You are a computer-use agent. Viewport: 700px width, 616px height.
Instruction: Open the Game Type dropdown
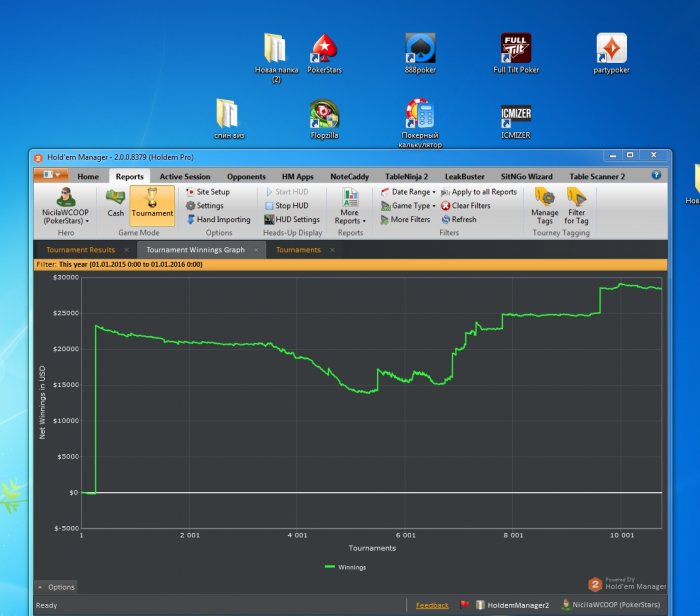[412, 206]
